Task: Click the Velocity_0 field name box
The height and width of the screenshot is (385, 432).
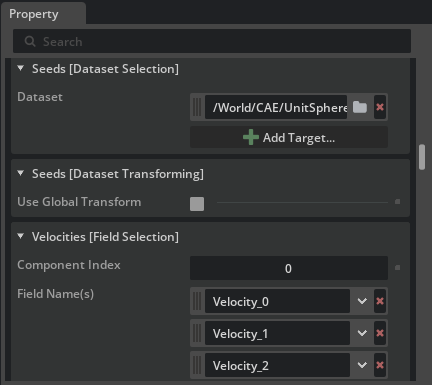Action: pos(277,301)
